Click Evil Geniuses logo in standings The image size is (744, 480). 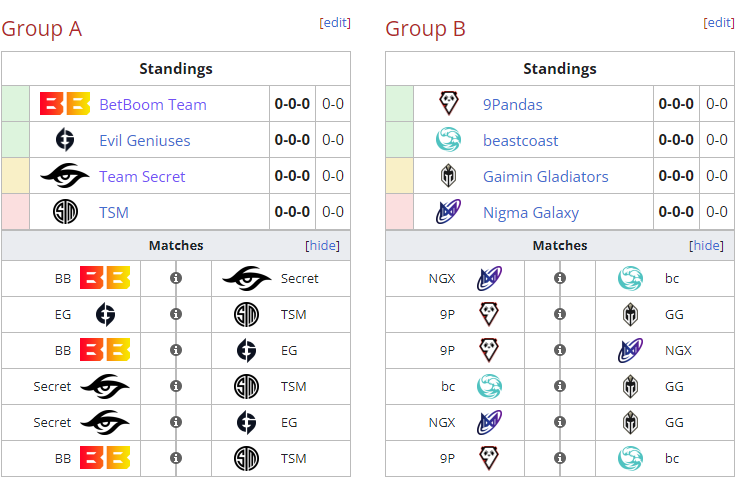click(65, 140)
